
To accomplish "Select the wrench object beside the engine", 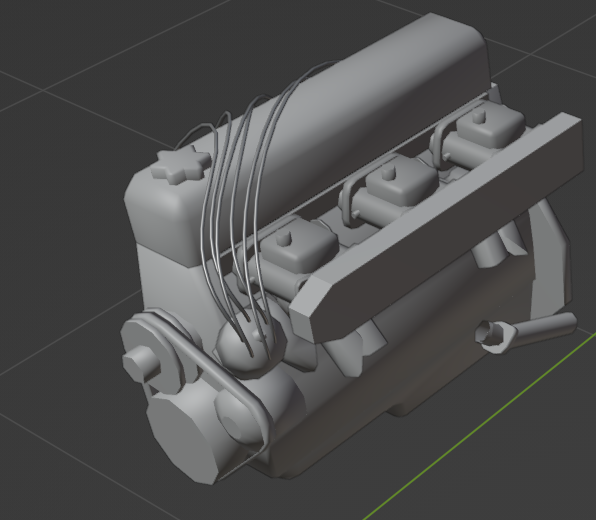I will pos(526,332).
